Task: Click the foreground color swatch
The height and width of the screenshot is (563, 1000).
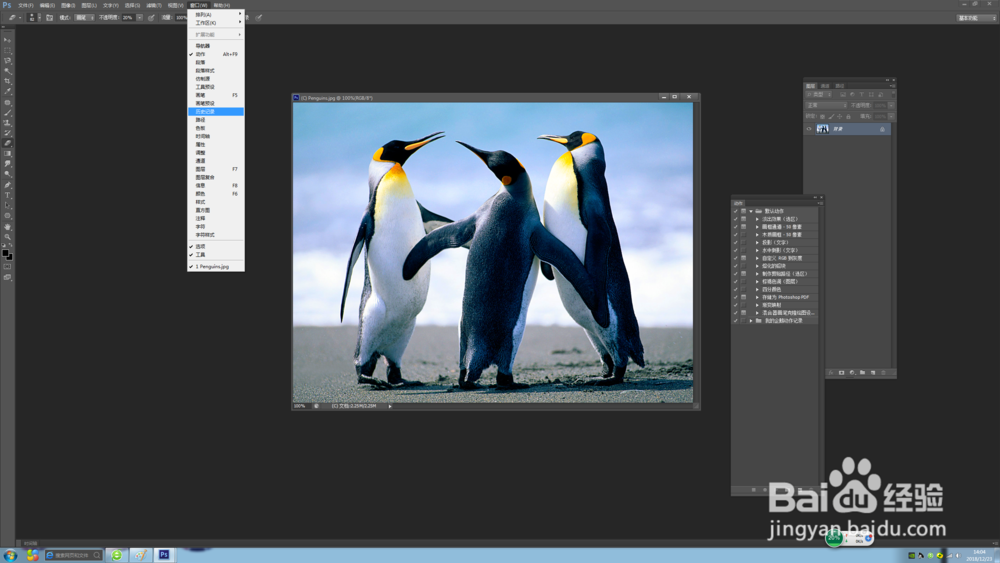Action: 6,253
